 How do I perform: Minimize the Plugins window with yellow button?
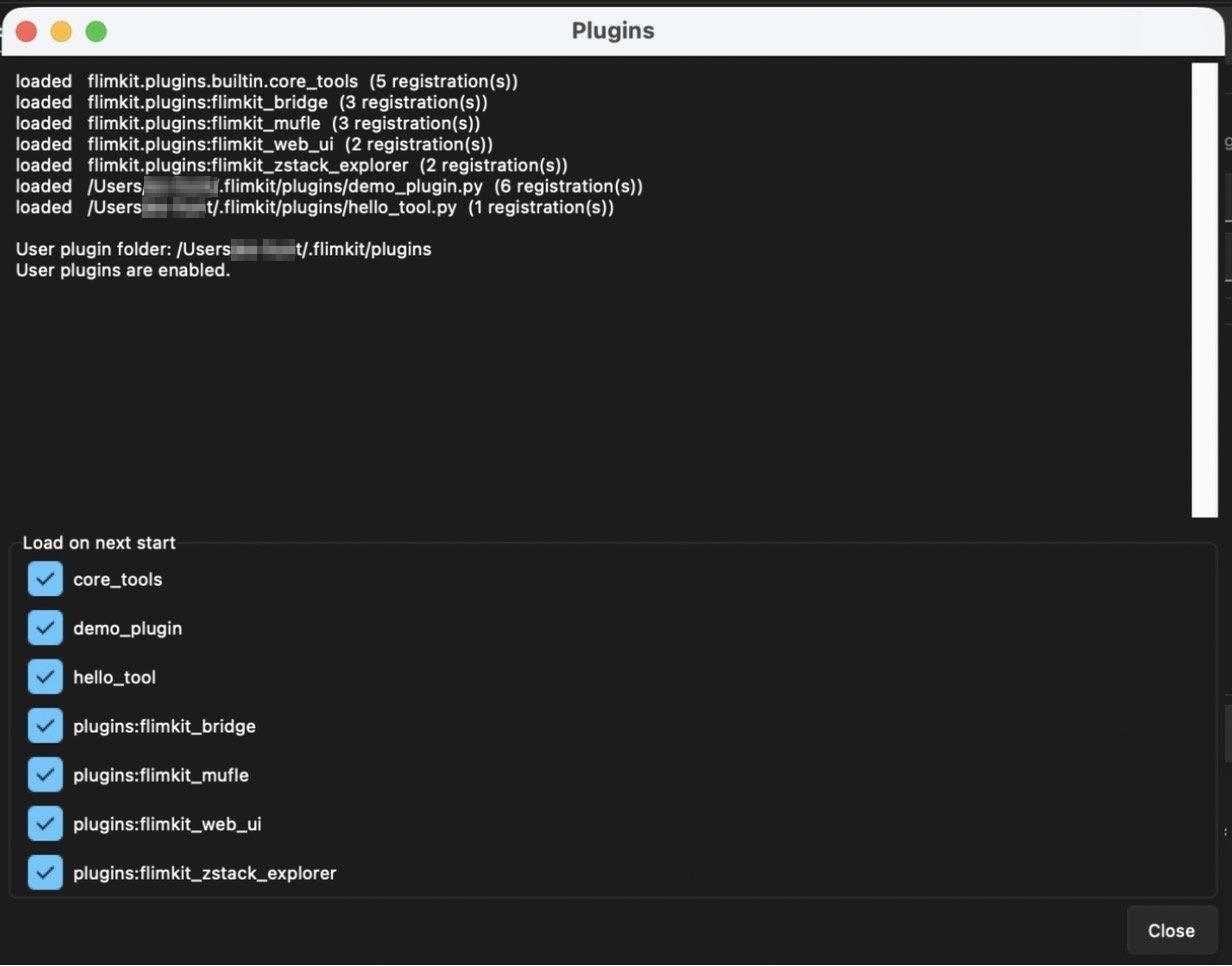click(61, 32)
